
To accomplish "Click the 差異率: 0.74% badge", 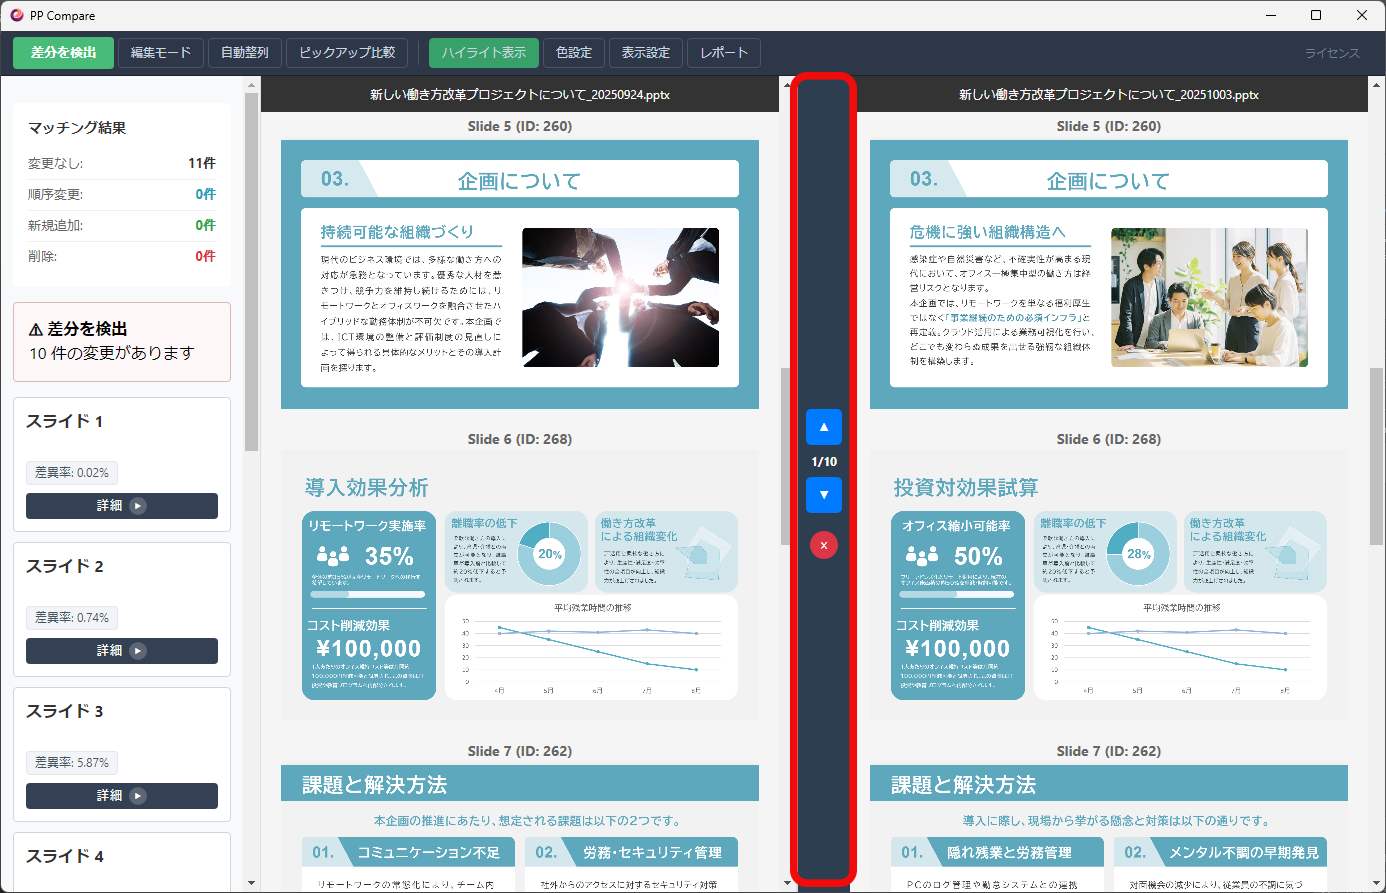I will click(72, 617).
